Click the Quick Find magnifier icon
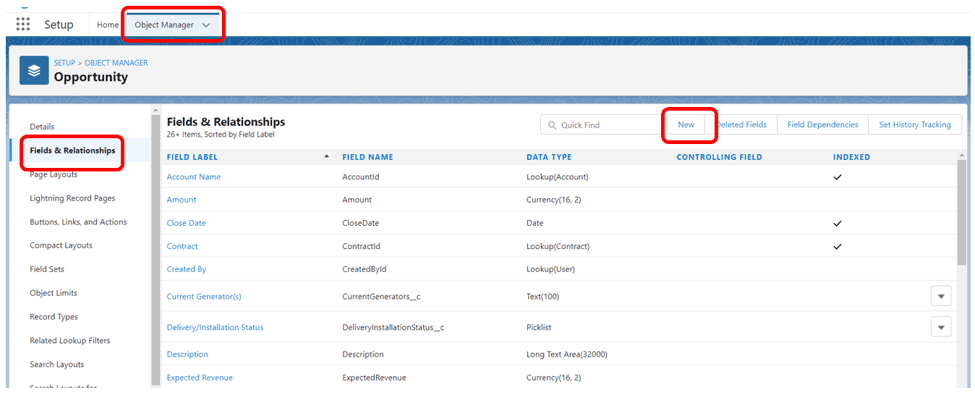 [x=552, y=125]
